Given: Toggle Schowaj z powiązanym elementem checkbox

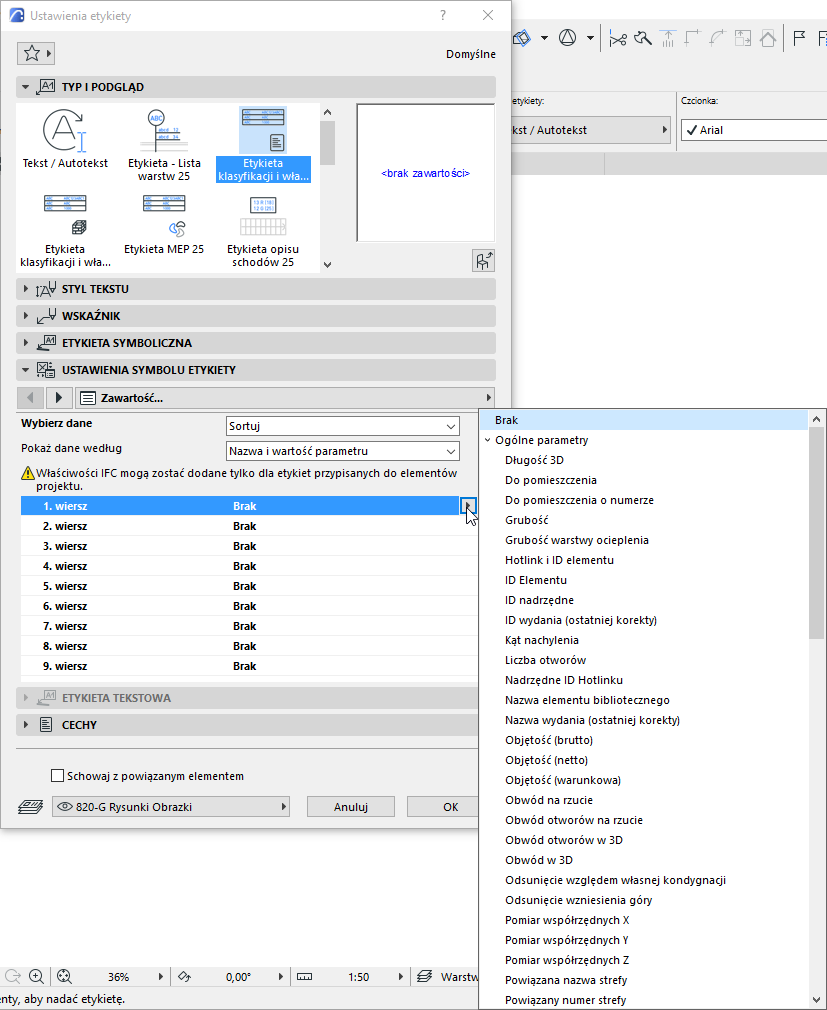Looking at the screenshot, I should [57, 776].
